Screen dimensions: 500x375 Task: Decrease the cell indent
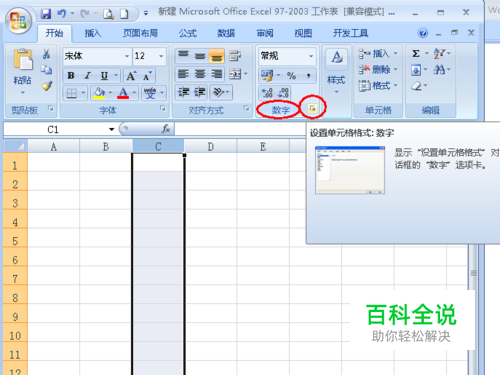tap(184, 92)
